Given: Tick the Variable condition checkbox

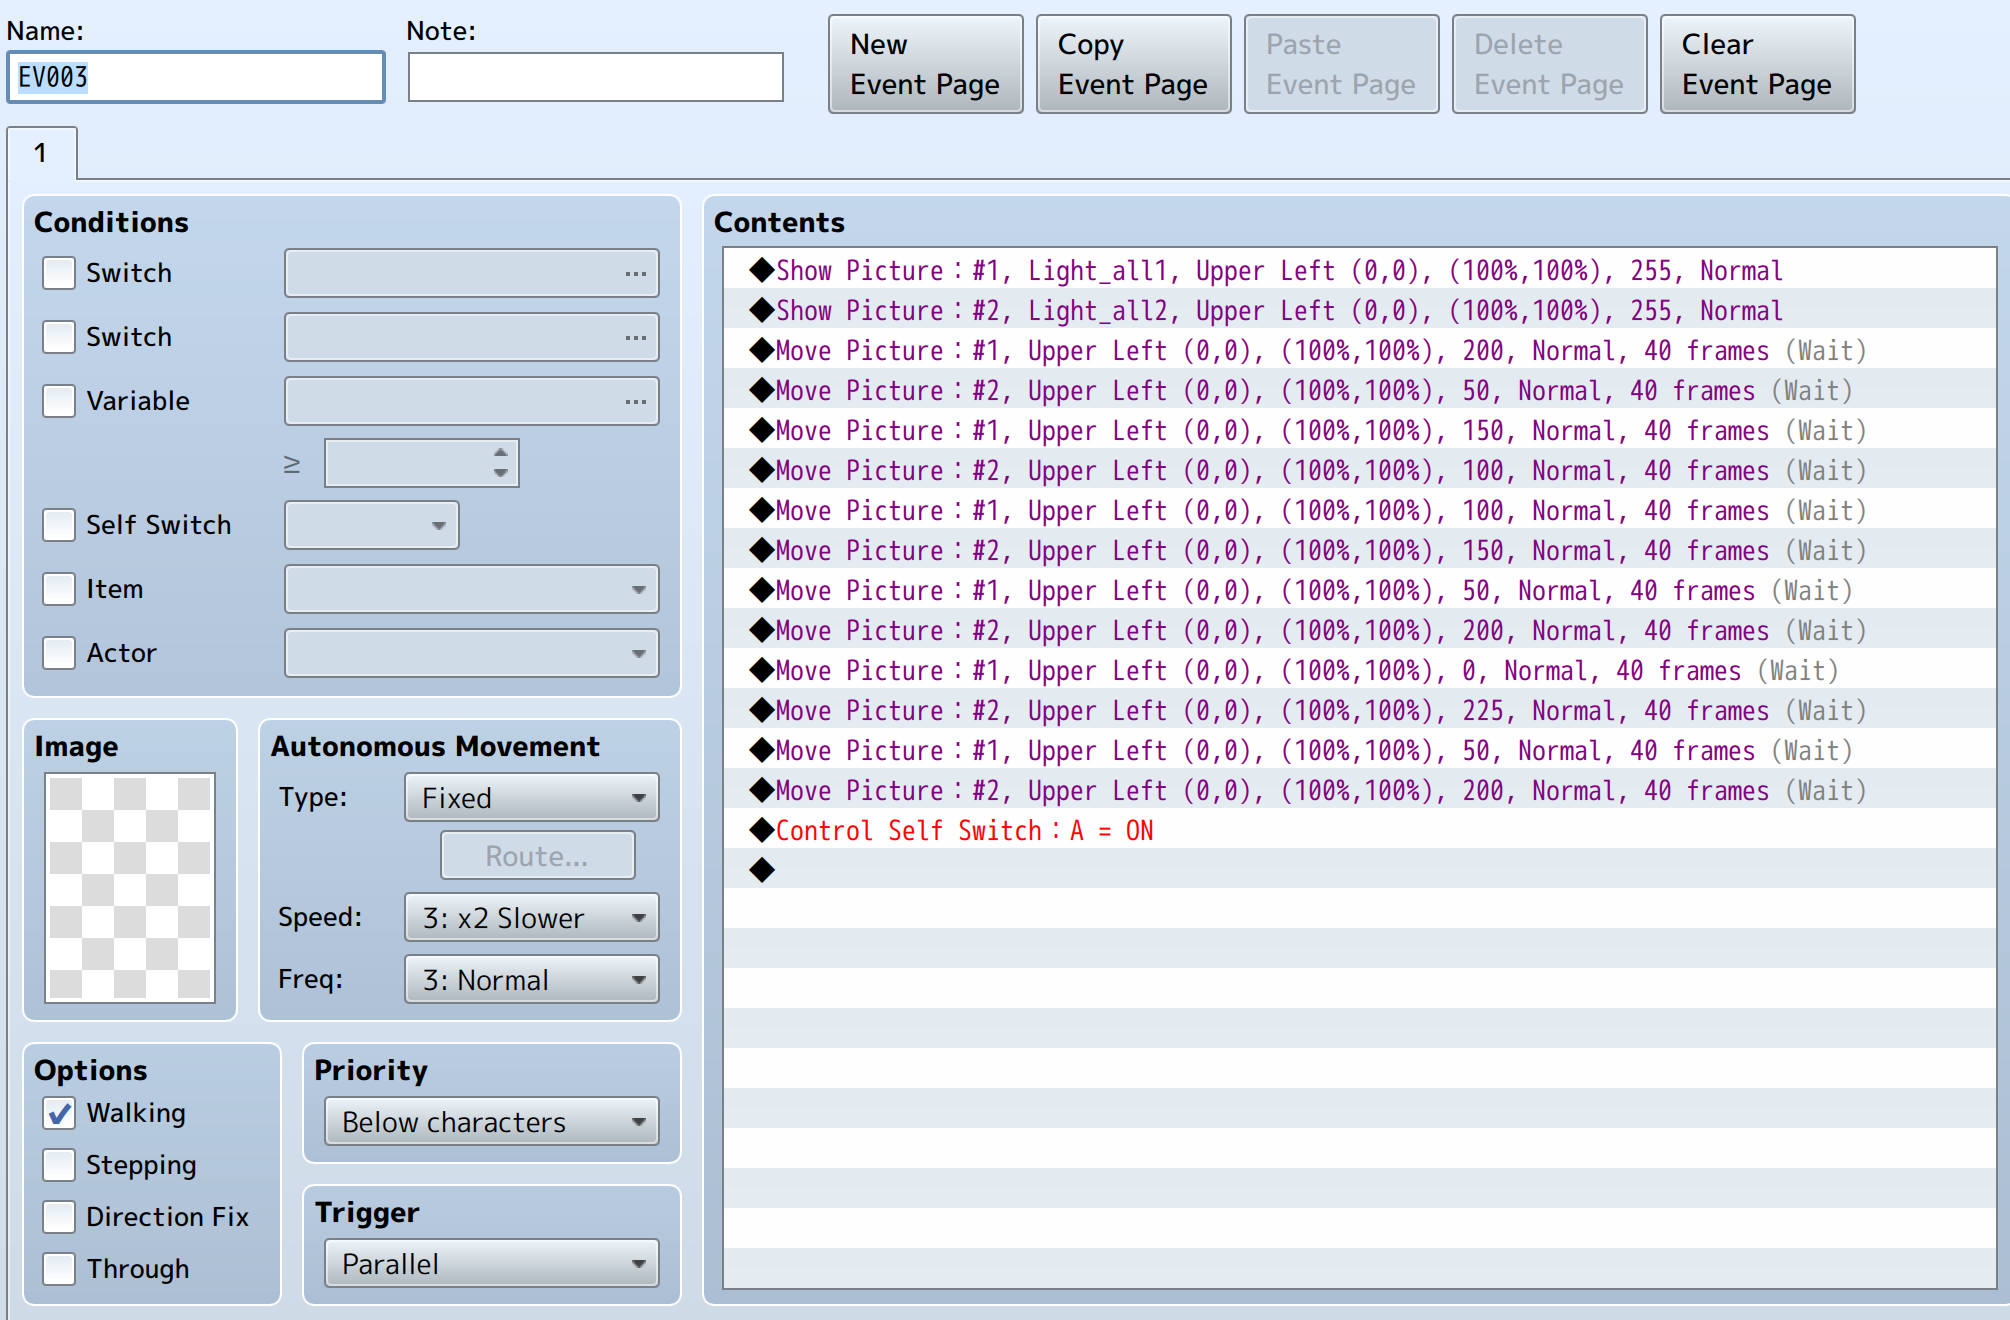Looking at the screenshot, I should coord(59,401).
